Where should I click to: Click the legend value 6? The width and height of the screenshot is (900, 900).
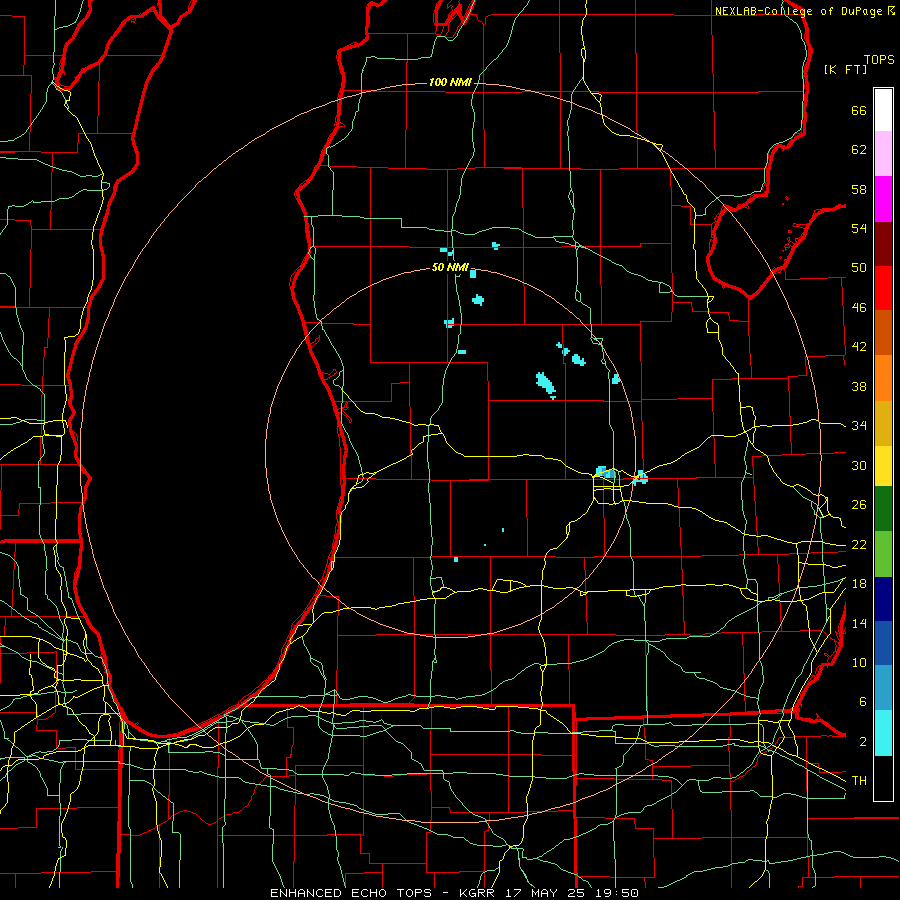pos(862,702)
